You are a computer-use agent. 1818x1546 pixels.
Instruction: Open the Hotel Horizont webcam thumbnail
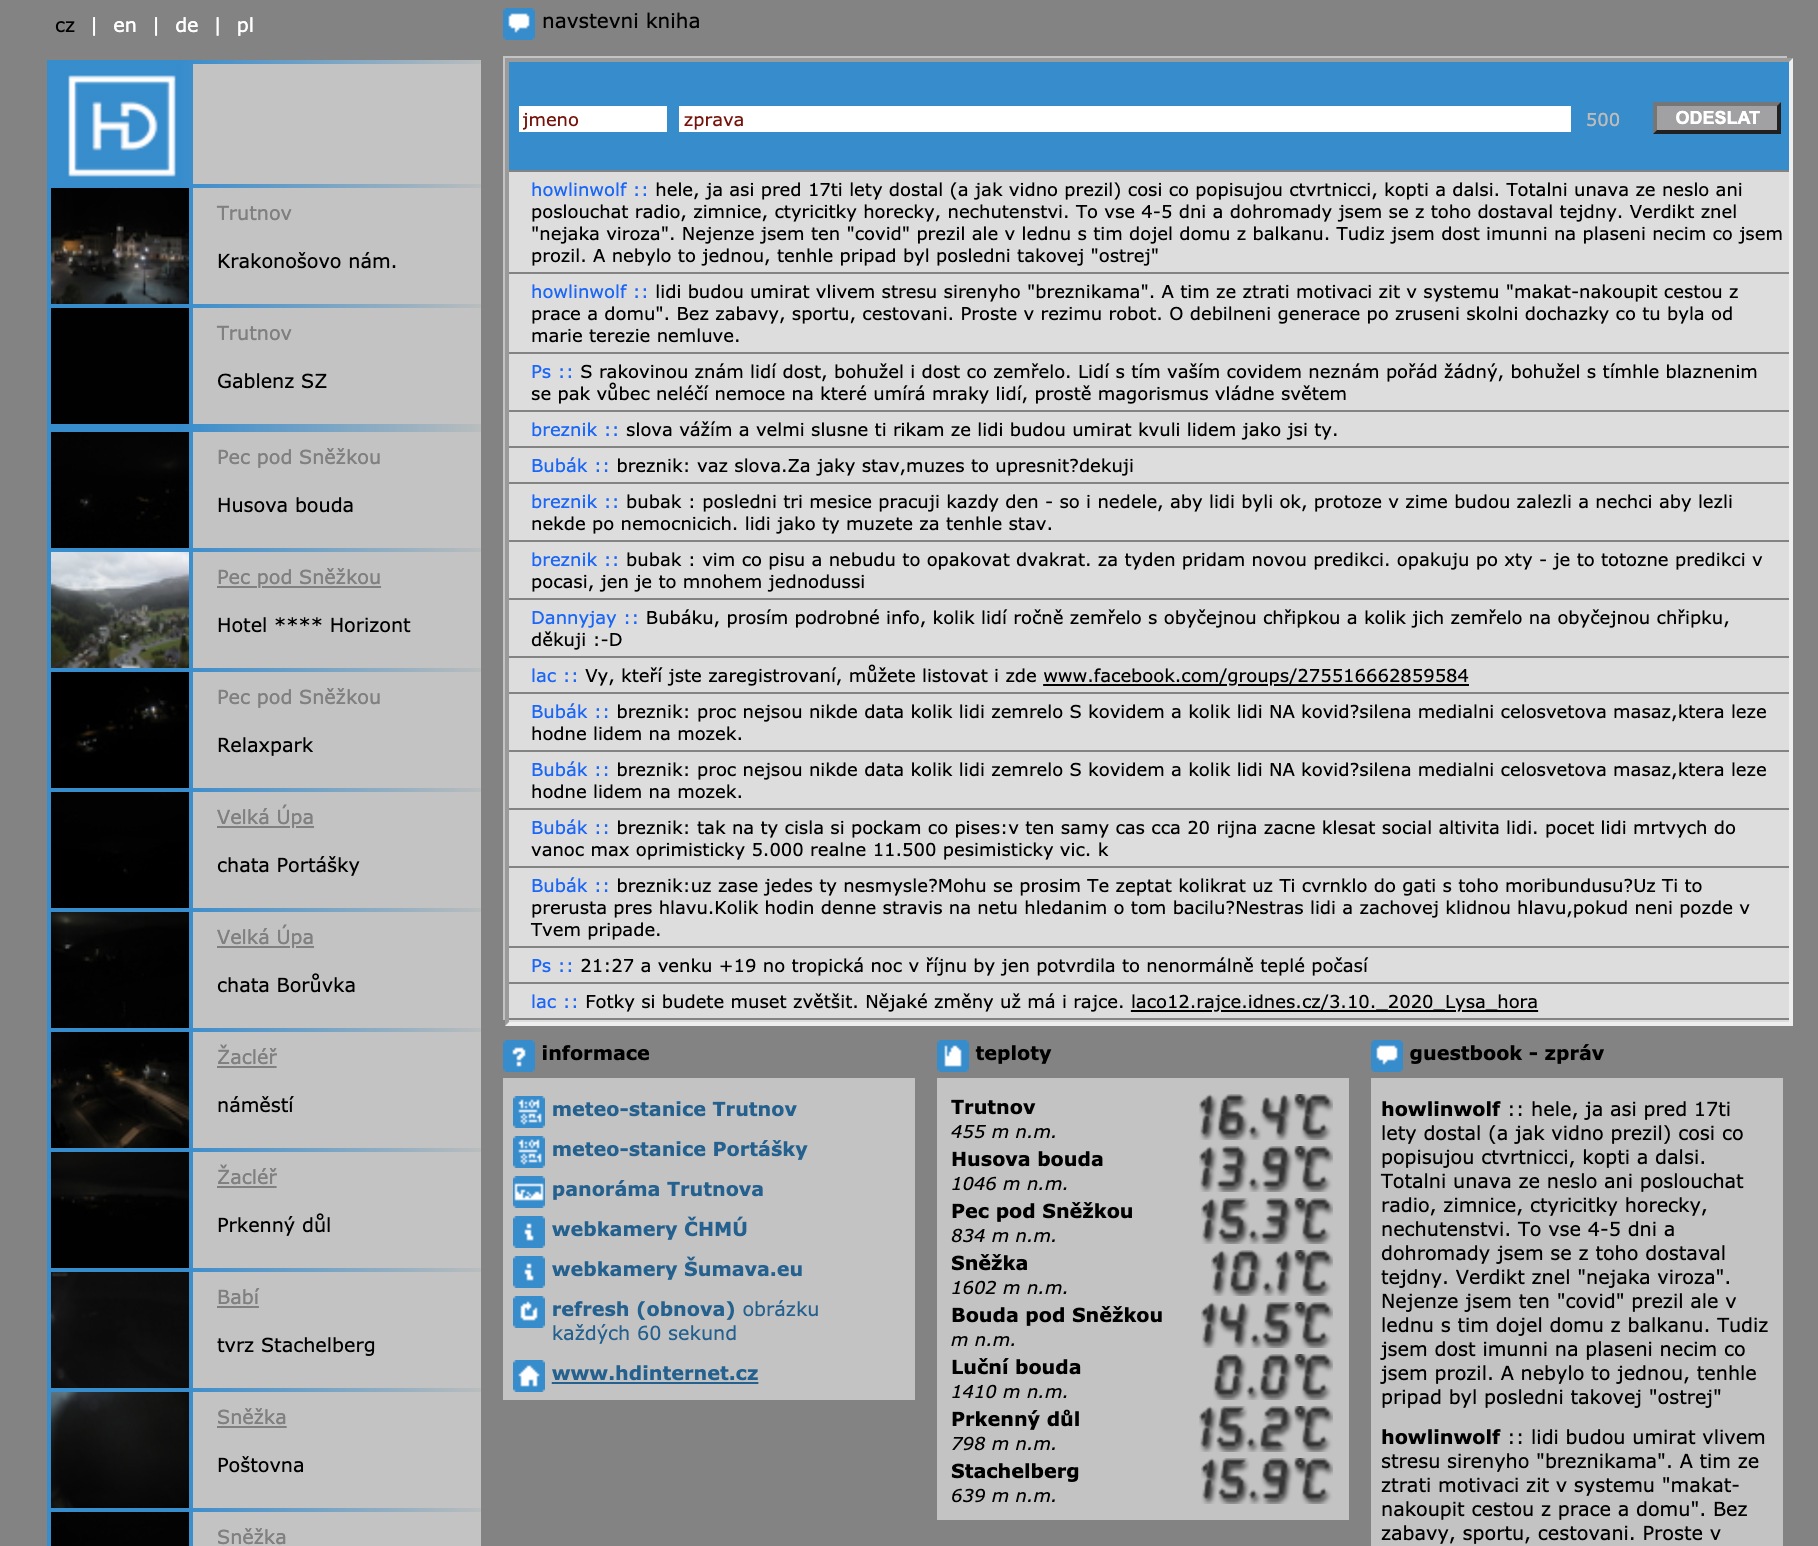click(120, 610)
